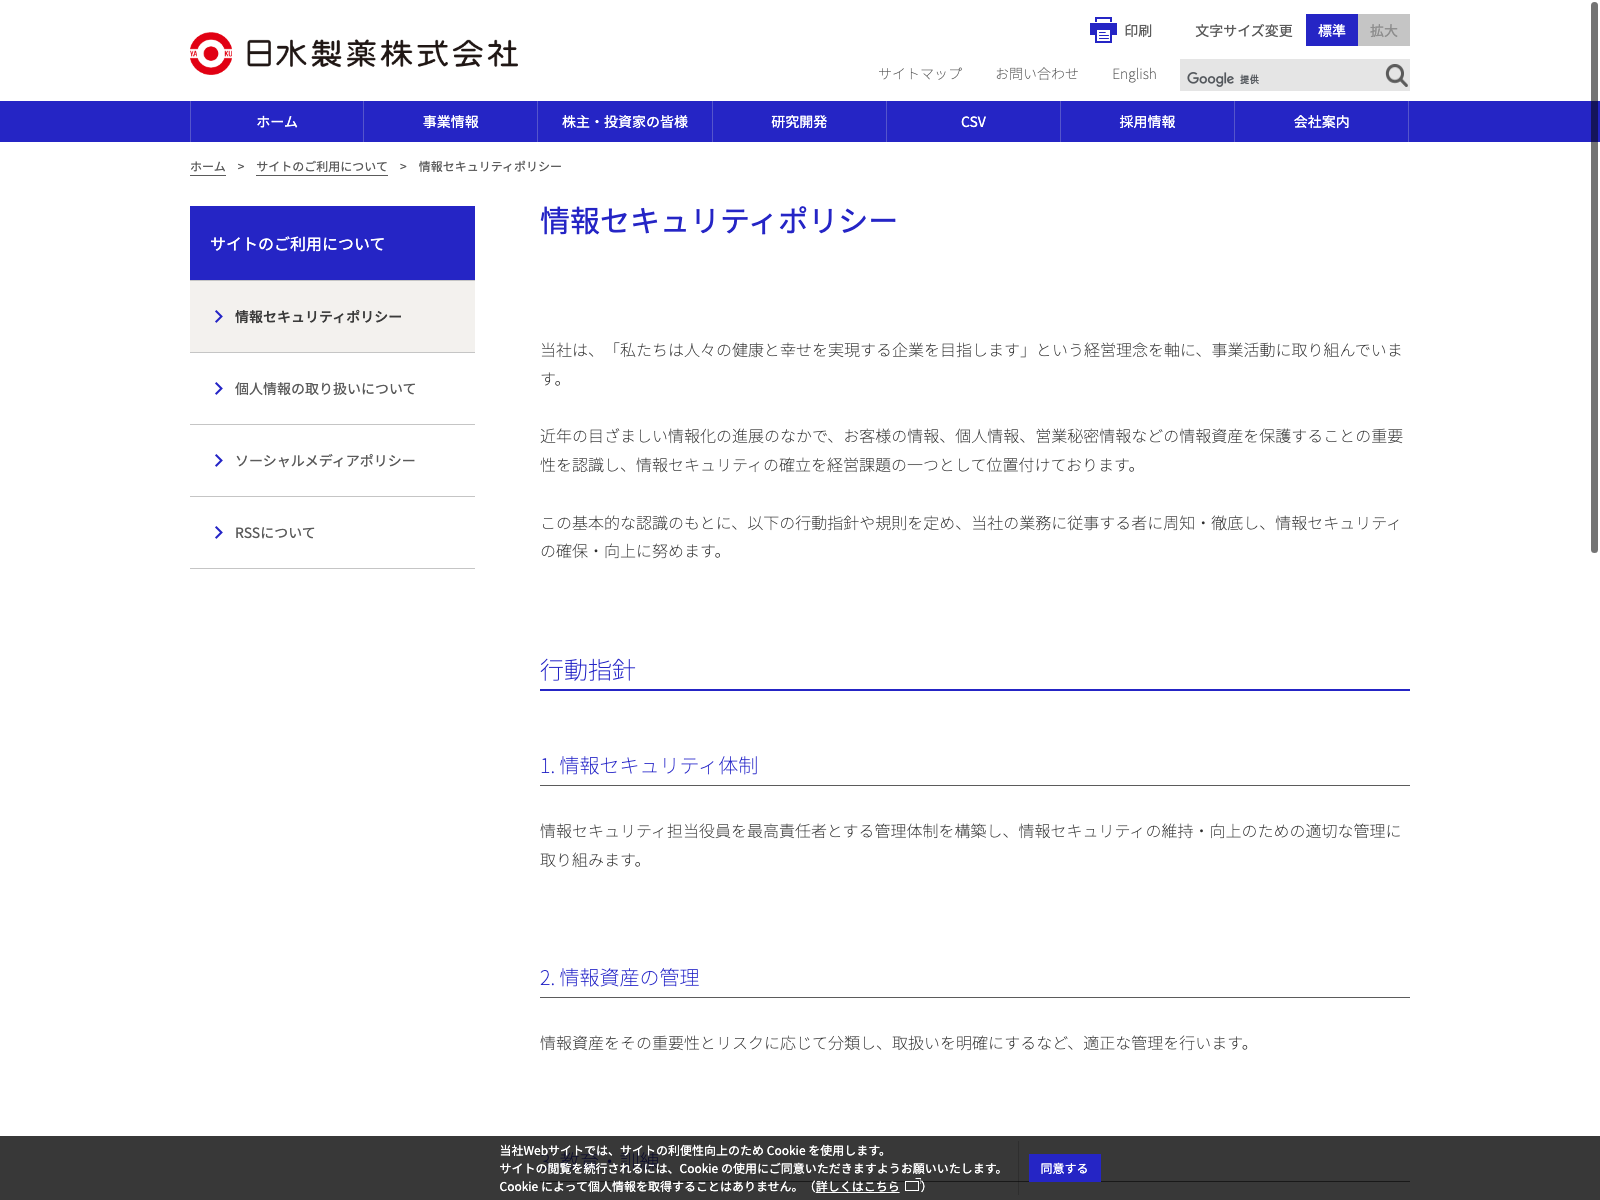The width and height of the screenshot is (1600, 1200).
Task: Open the 株主・投資家の皆様 menu
Action: [624, 122]
